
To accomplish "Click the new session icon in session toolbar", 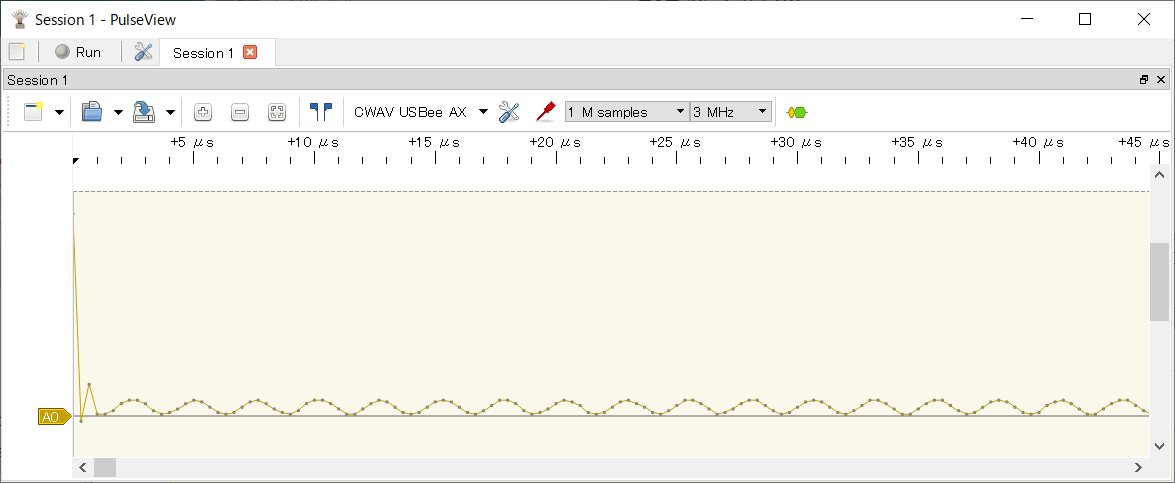I will pyautogui.click(x=33, y=112).
